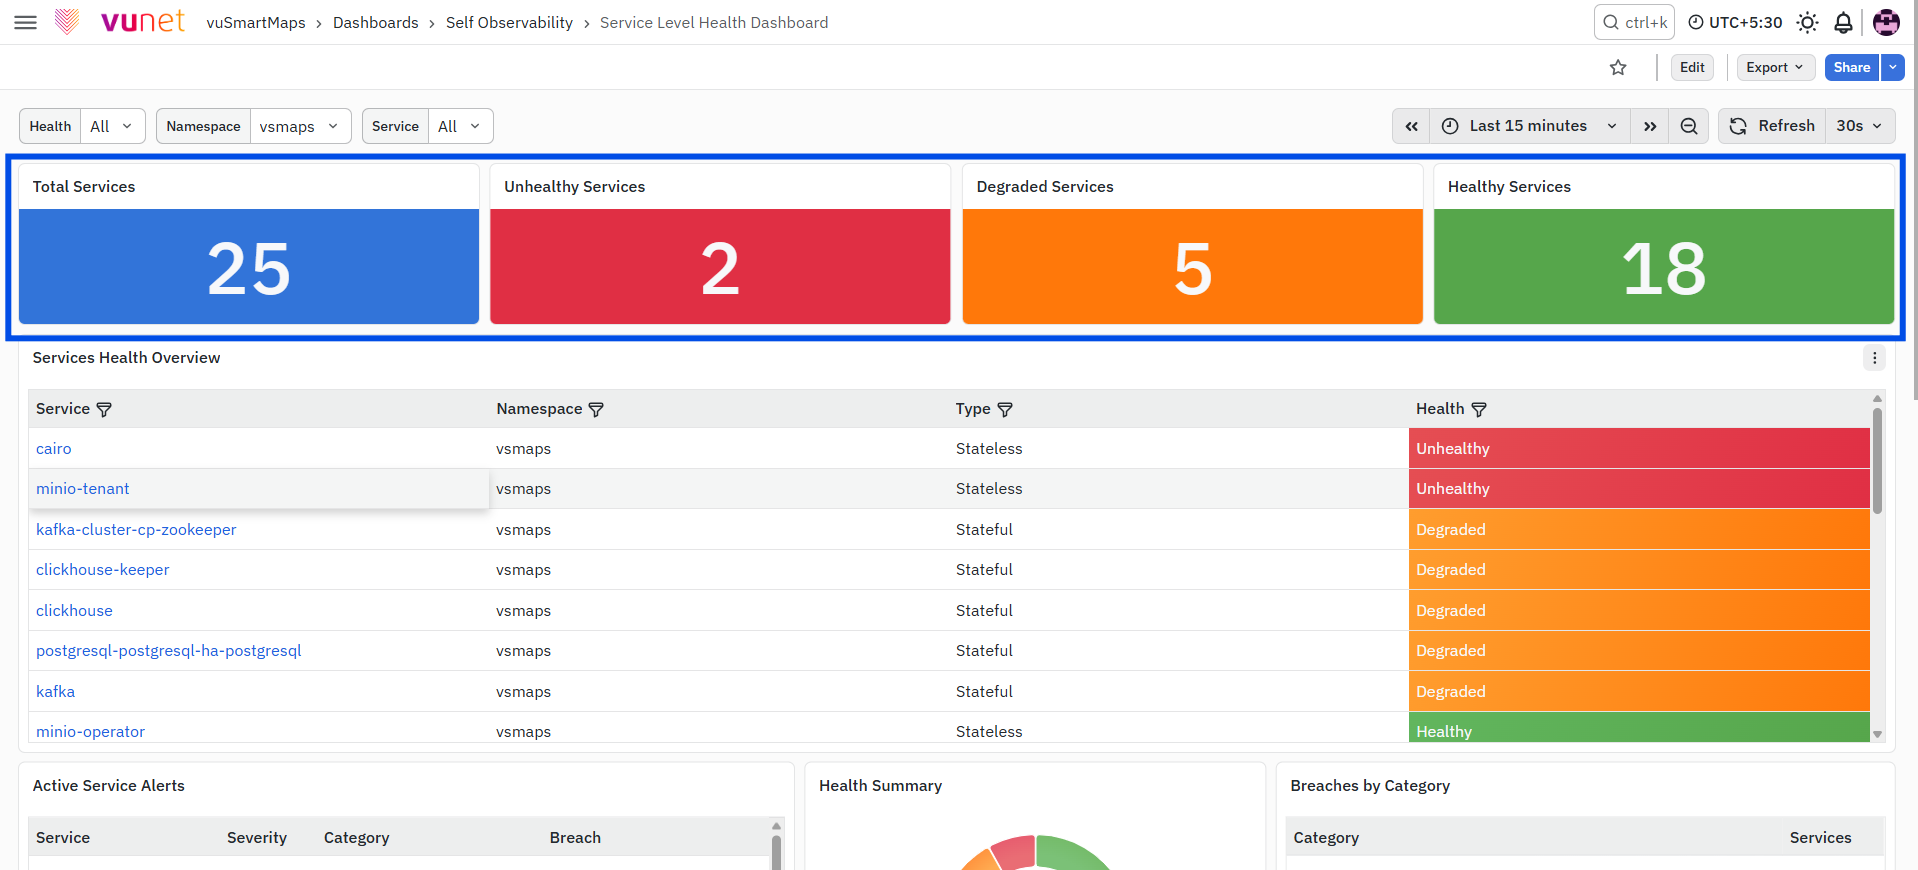Expand the Health filter dropdown
This screenshot has height=870, width=1918.
coord(113,126)
